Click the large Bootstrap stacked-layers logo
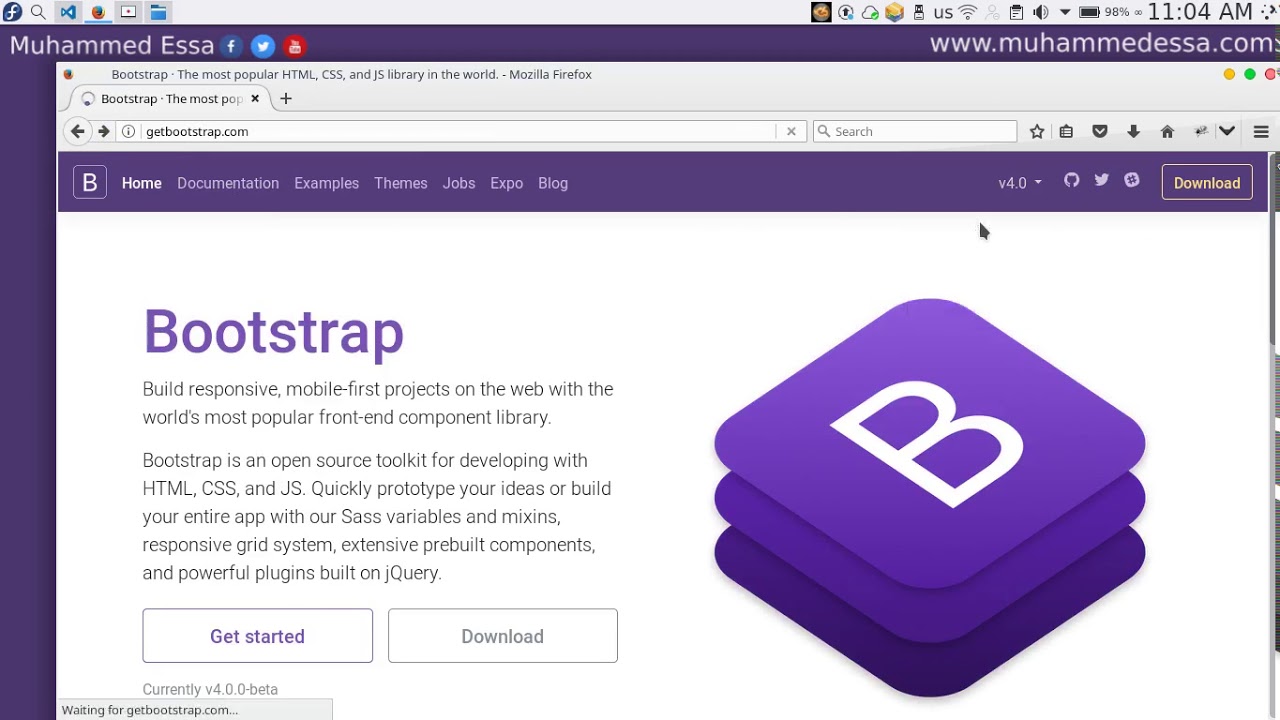 tap(930, 497)
